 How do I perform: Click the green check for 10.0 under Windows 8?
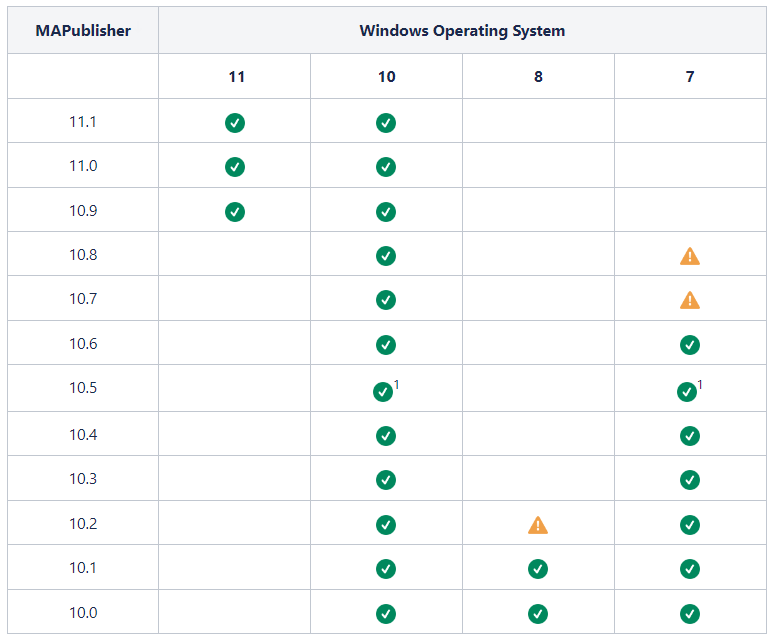[x=538, y=614]
